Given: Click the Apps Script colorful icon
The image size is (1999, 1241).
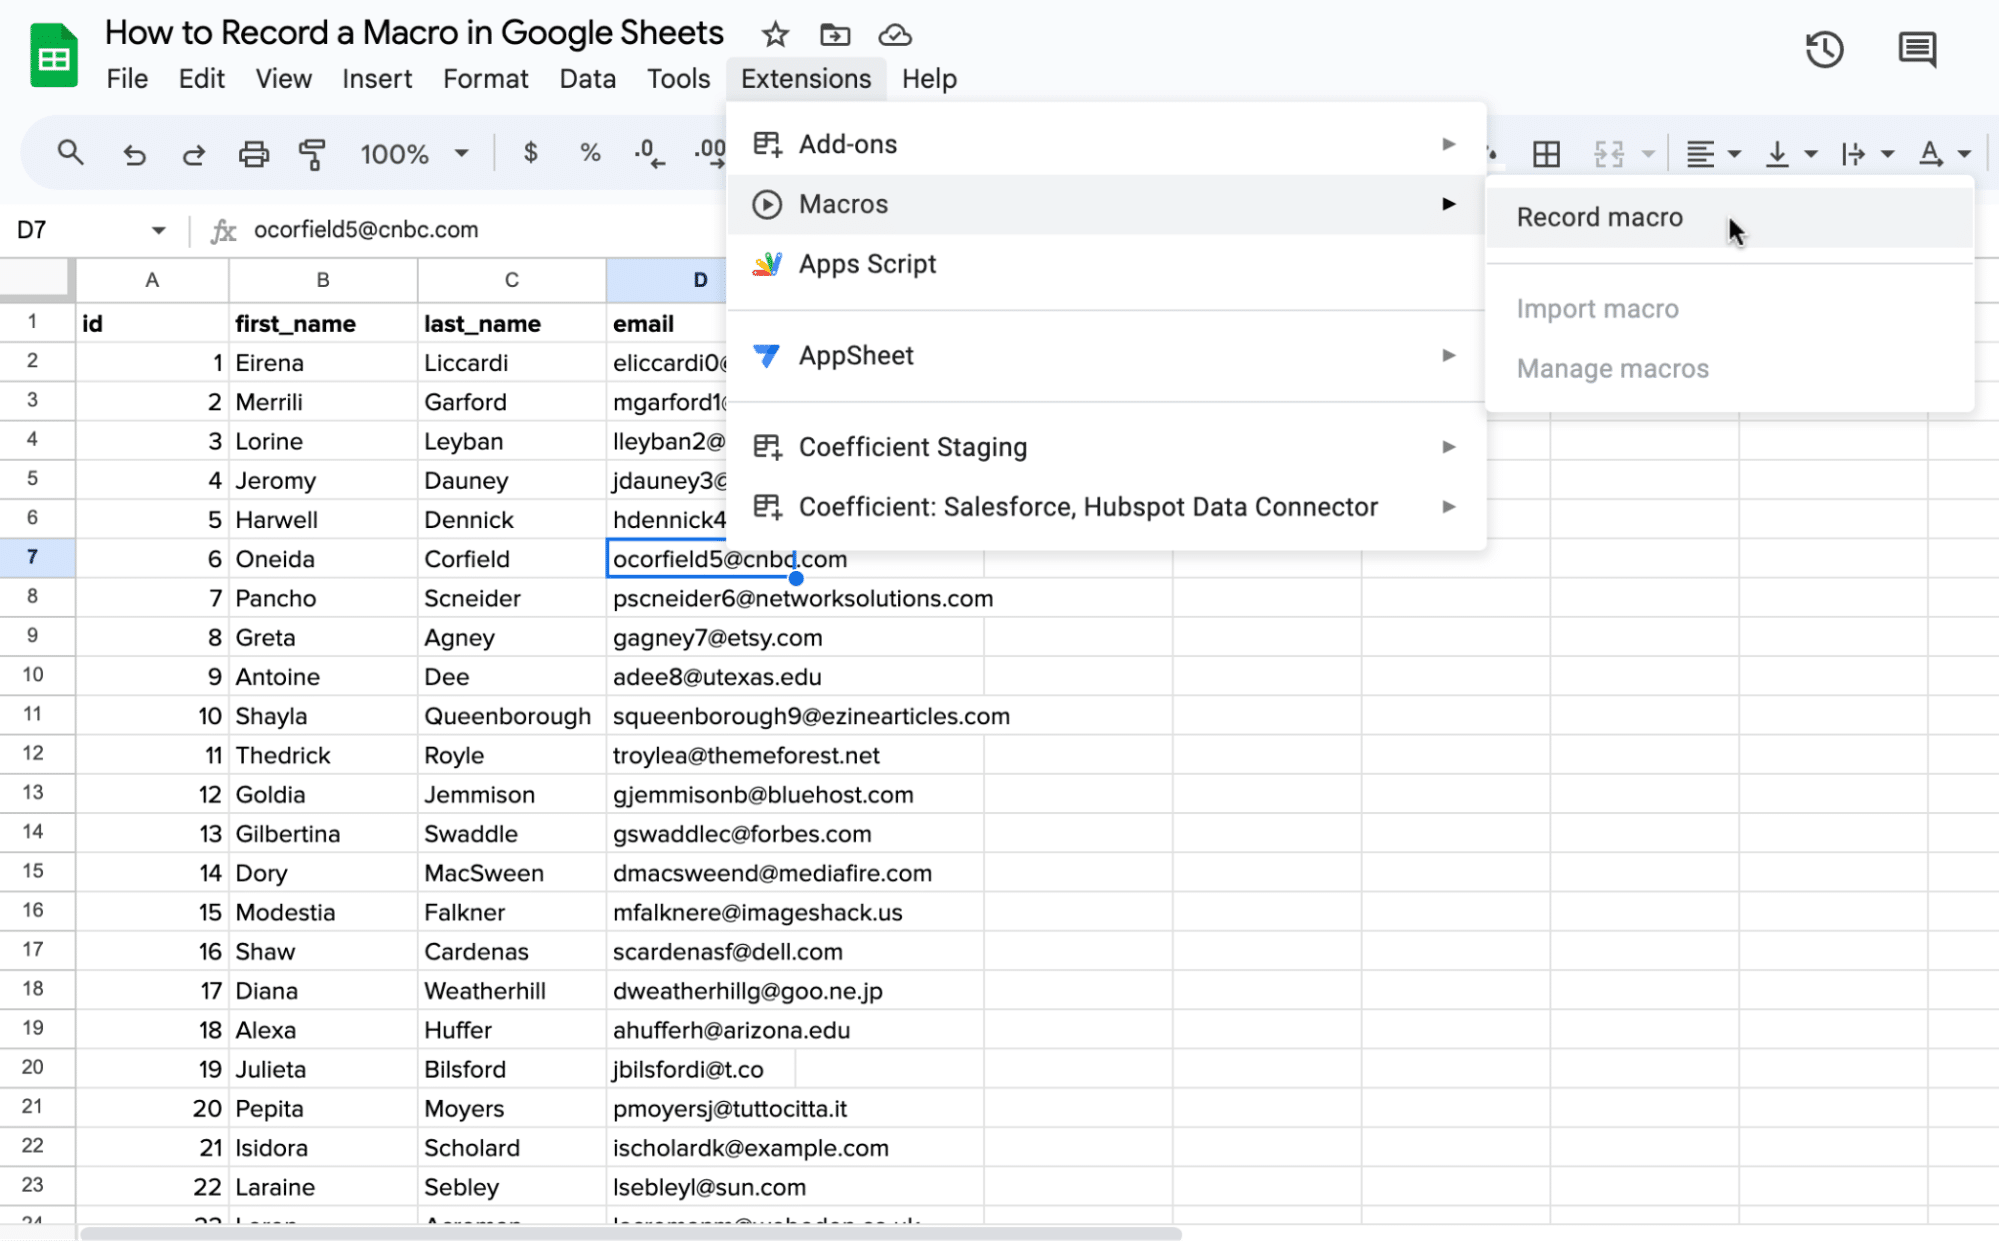Looking at the screenshot, I should (x=767, y=264).
